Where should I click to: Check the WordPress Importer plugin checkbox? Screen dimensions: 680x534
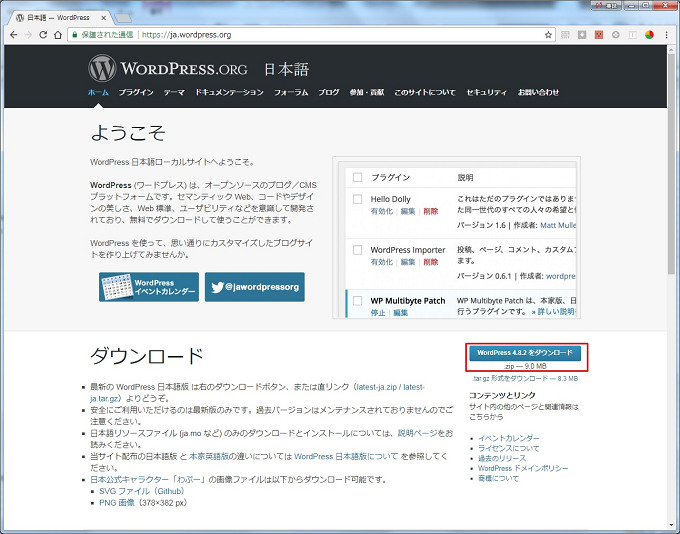(x=357, y=250)
